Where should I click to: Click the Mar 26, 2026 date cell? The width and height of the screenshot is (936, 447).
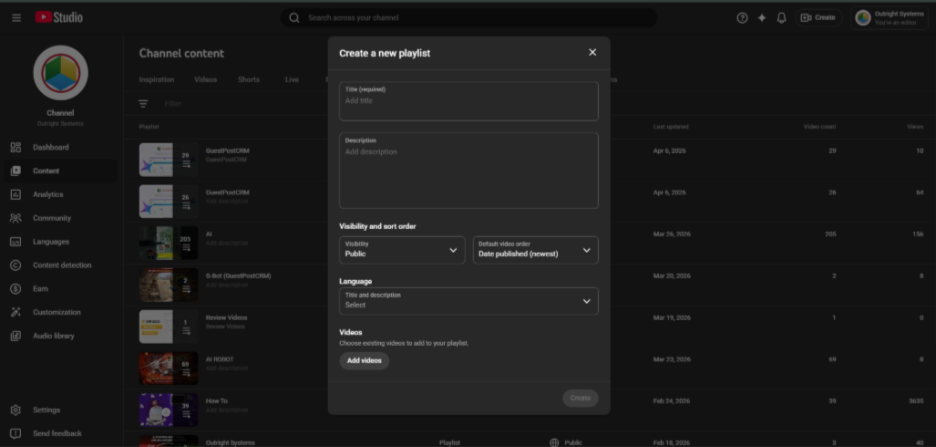coord(672,235)
